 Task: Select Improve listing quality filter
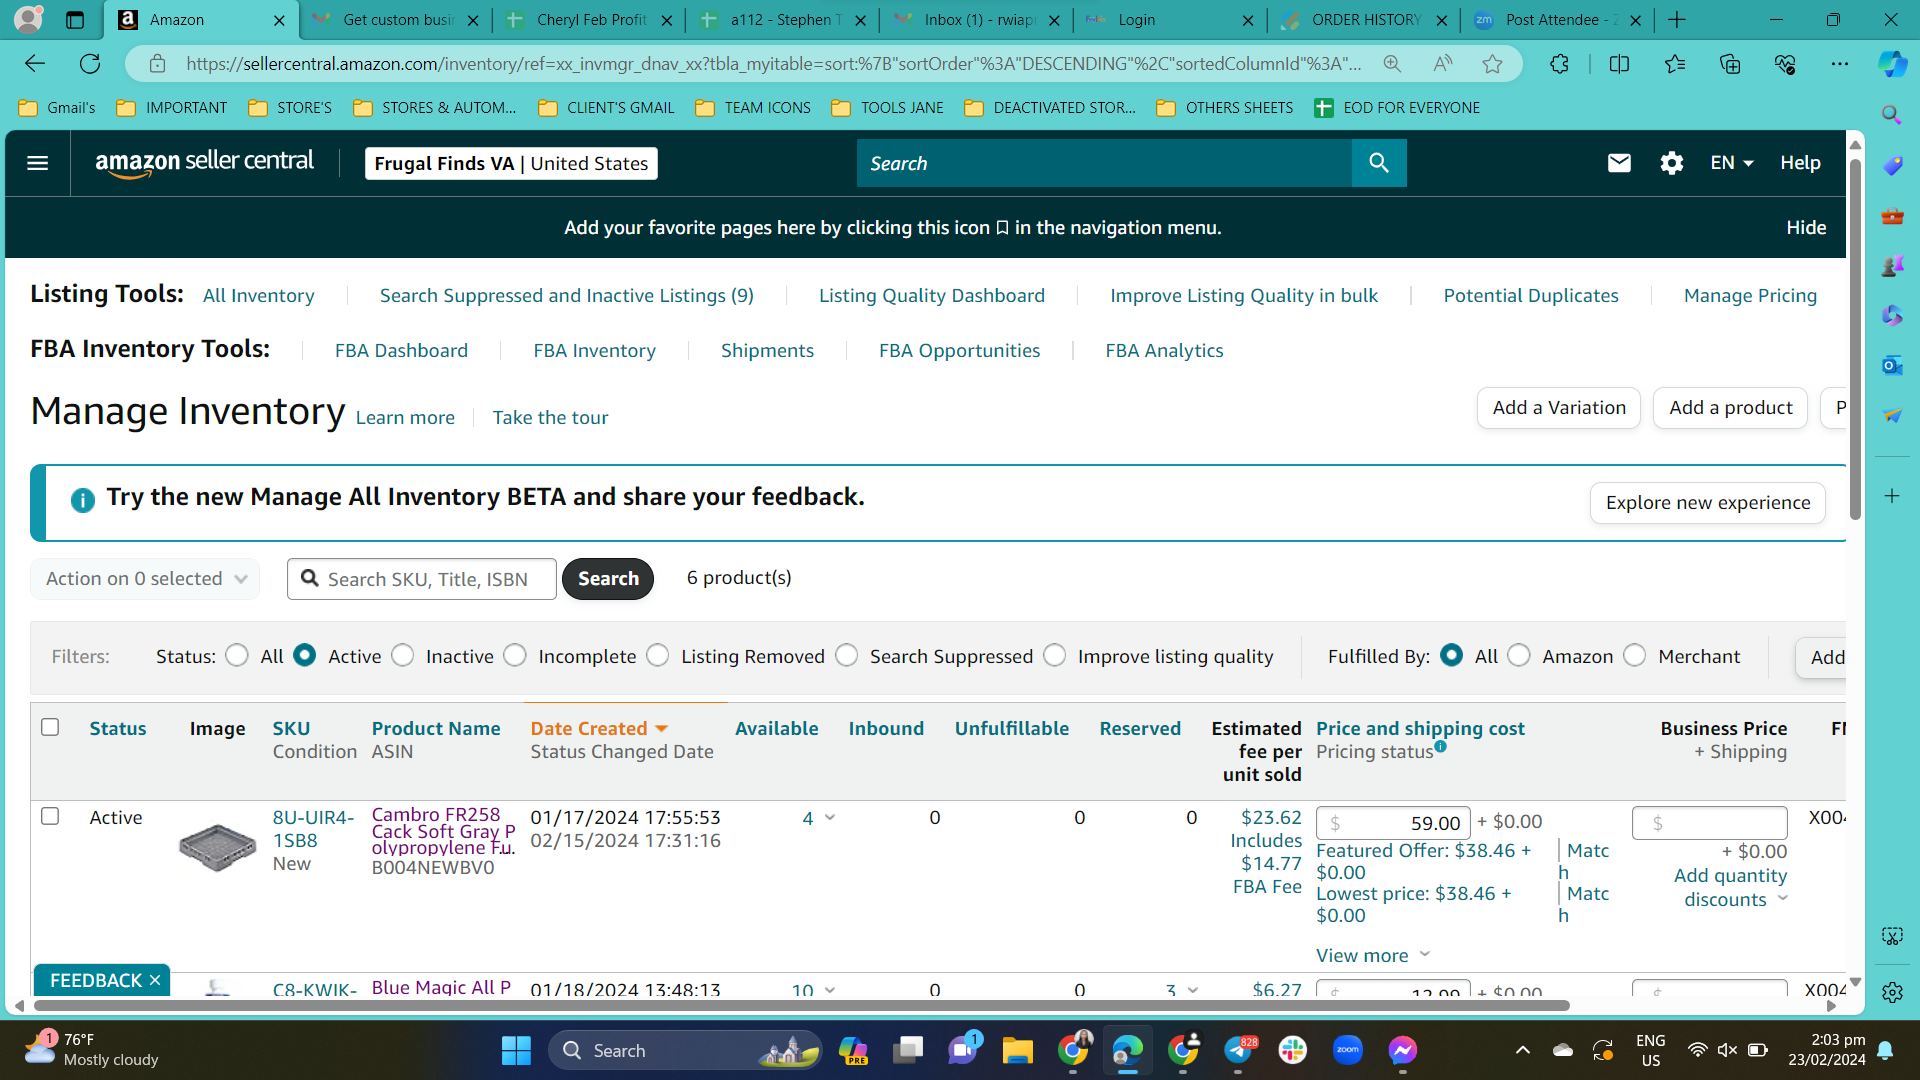click(x=1055, y=655)
